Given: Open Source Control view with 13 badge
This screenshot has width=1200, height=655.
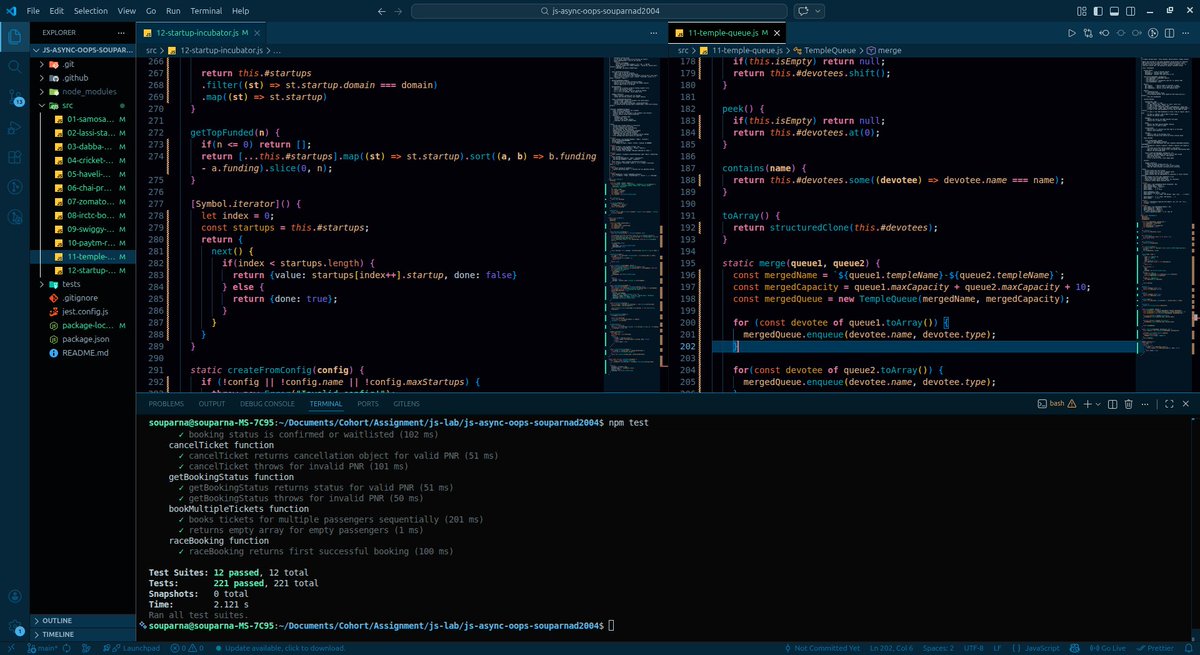Looking at the screenshot, I should tap(15, 97).
